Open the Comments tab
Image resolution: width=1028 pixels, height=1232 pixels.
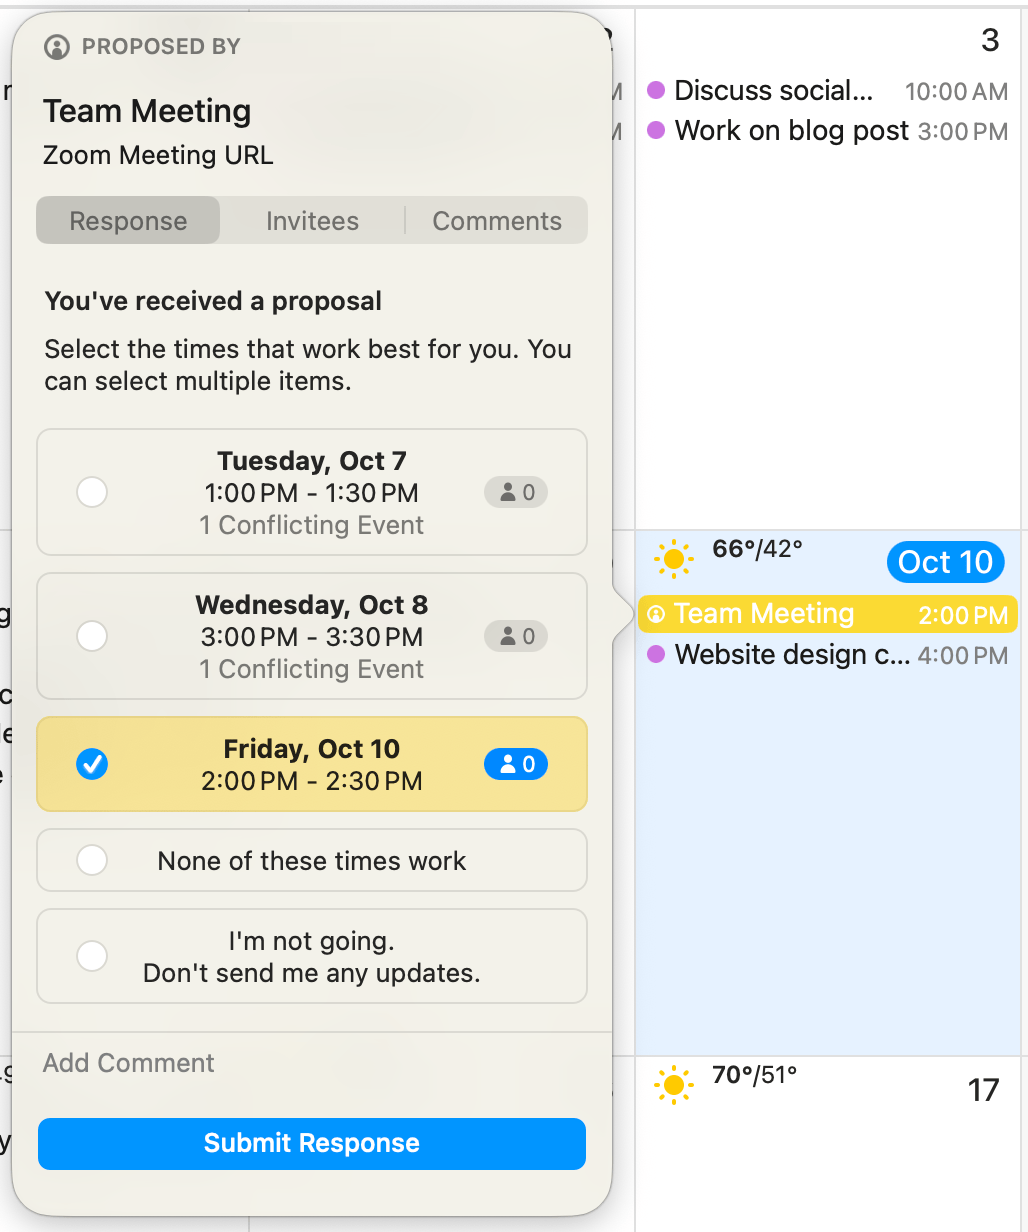[497, 221]
